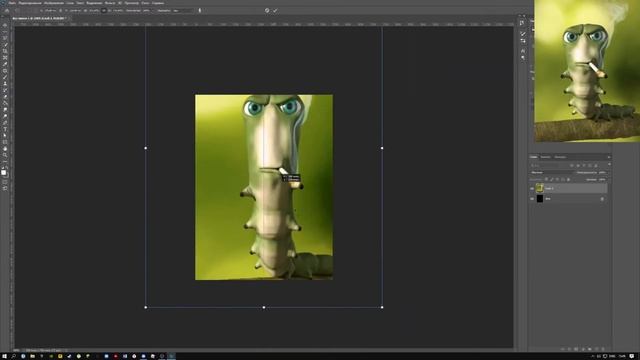Click the lock icon on Фон layer
640x360 pixels.
tap(602, 199)
